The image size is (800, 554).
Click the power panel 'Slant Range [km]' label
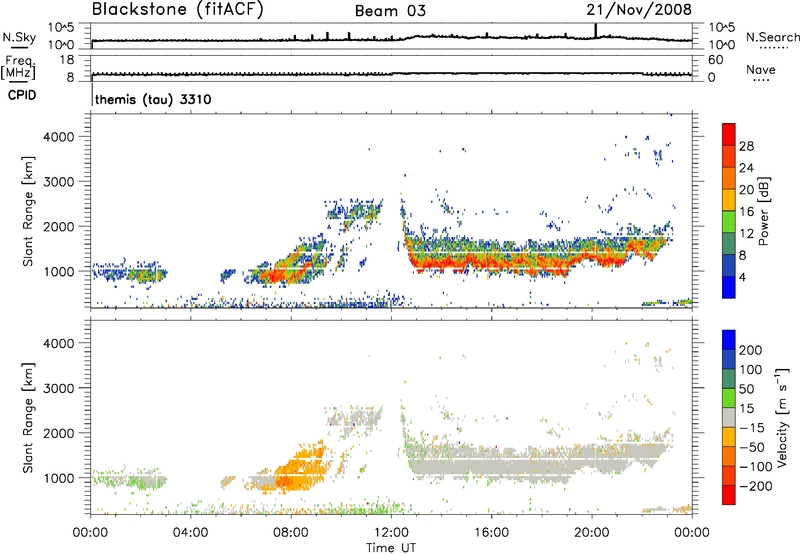coord(28,211)
